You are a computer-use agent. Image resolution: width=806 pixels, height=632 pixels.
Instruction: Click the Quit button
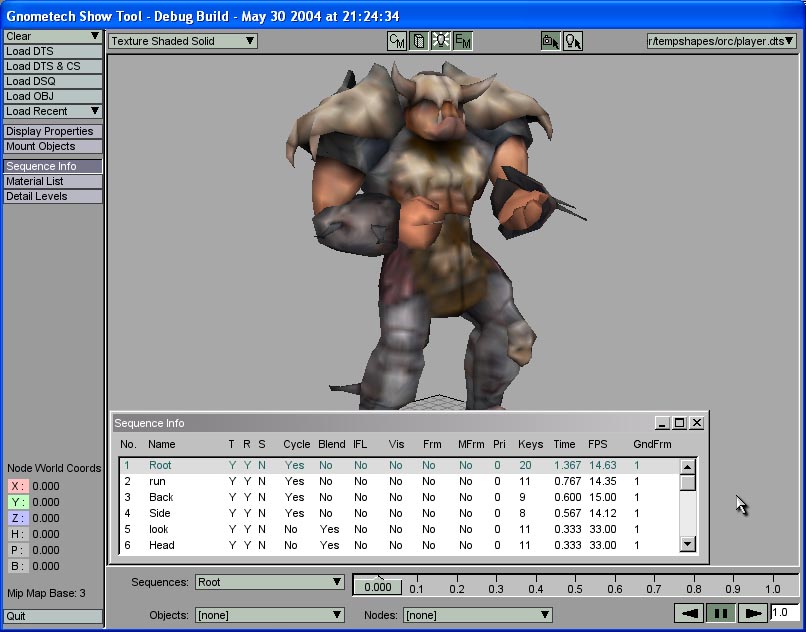coord(53,616)
